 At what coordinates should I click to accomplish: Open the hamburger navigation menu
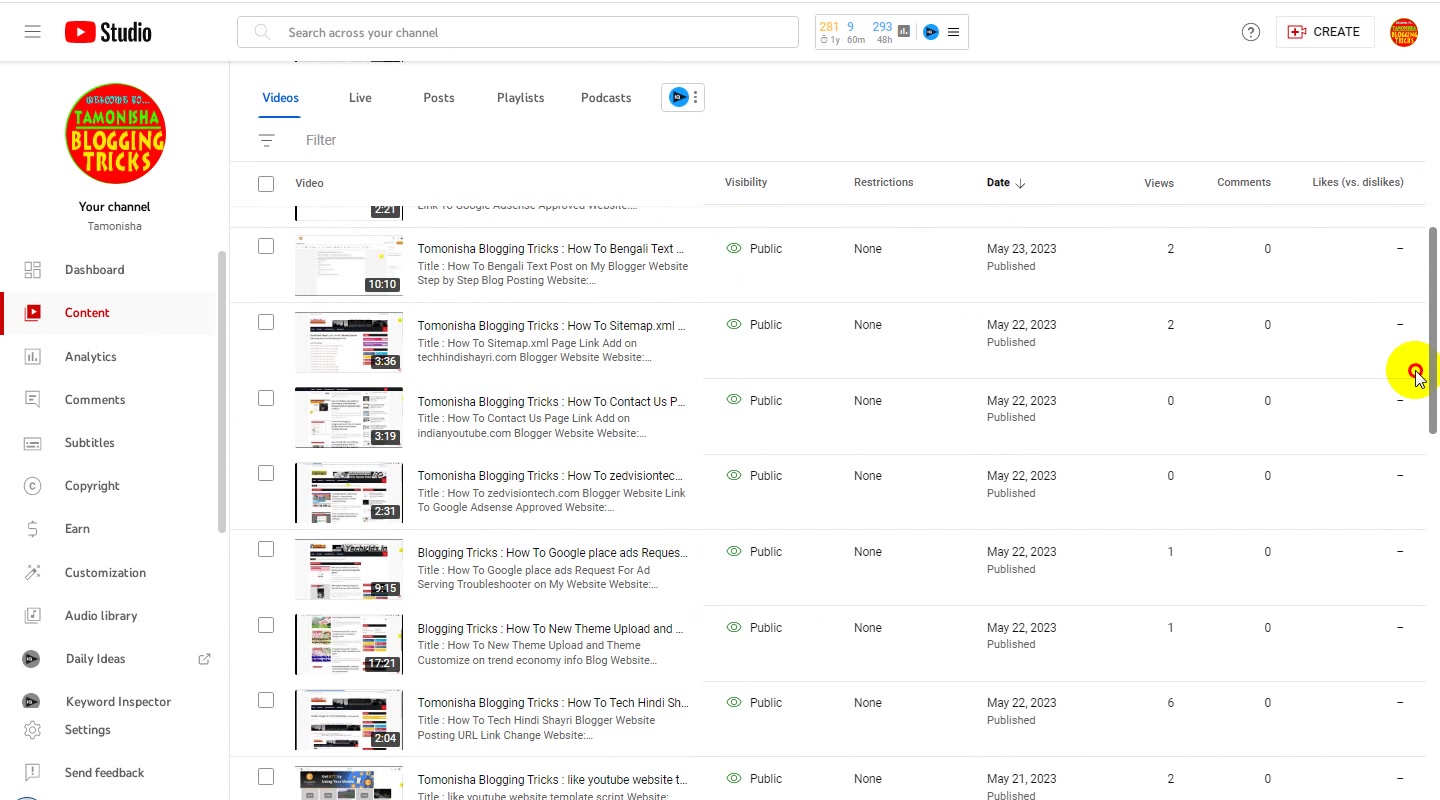pyautogui.click(x=32, y=32)
